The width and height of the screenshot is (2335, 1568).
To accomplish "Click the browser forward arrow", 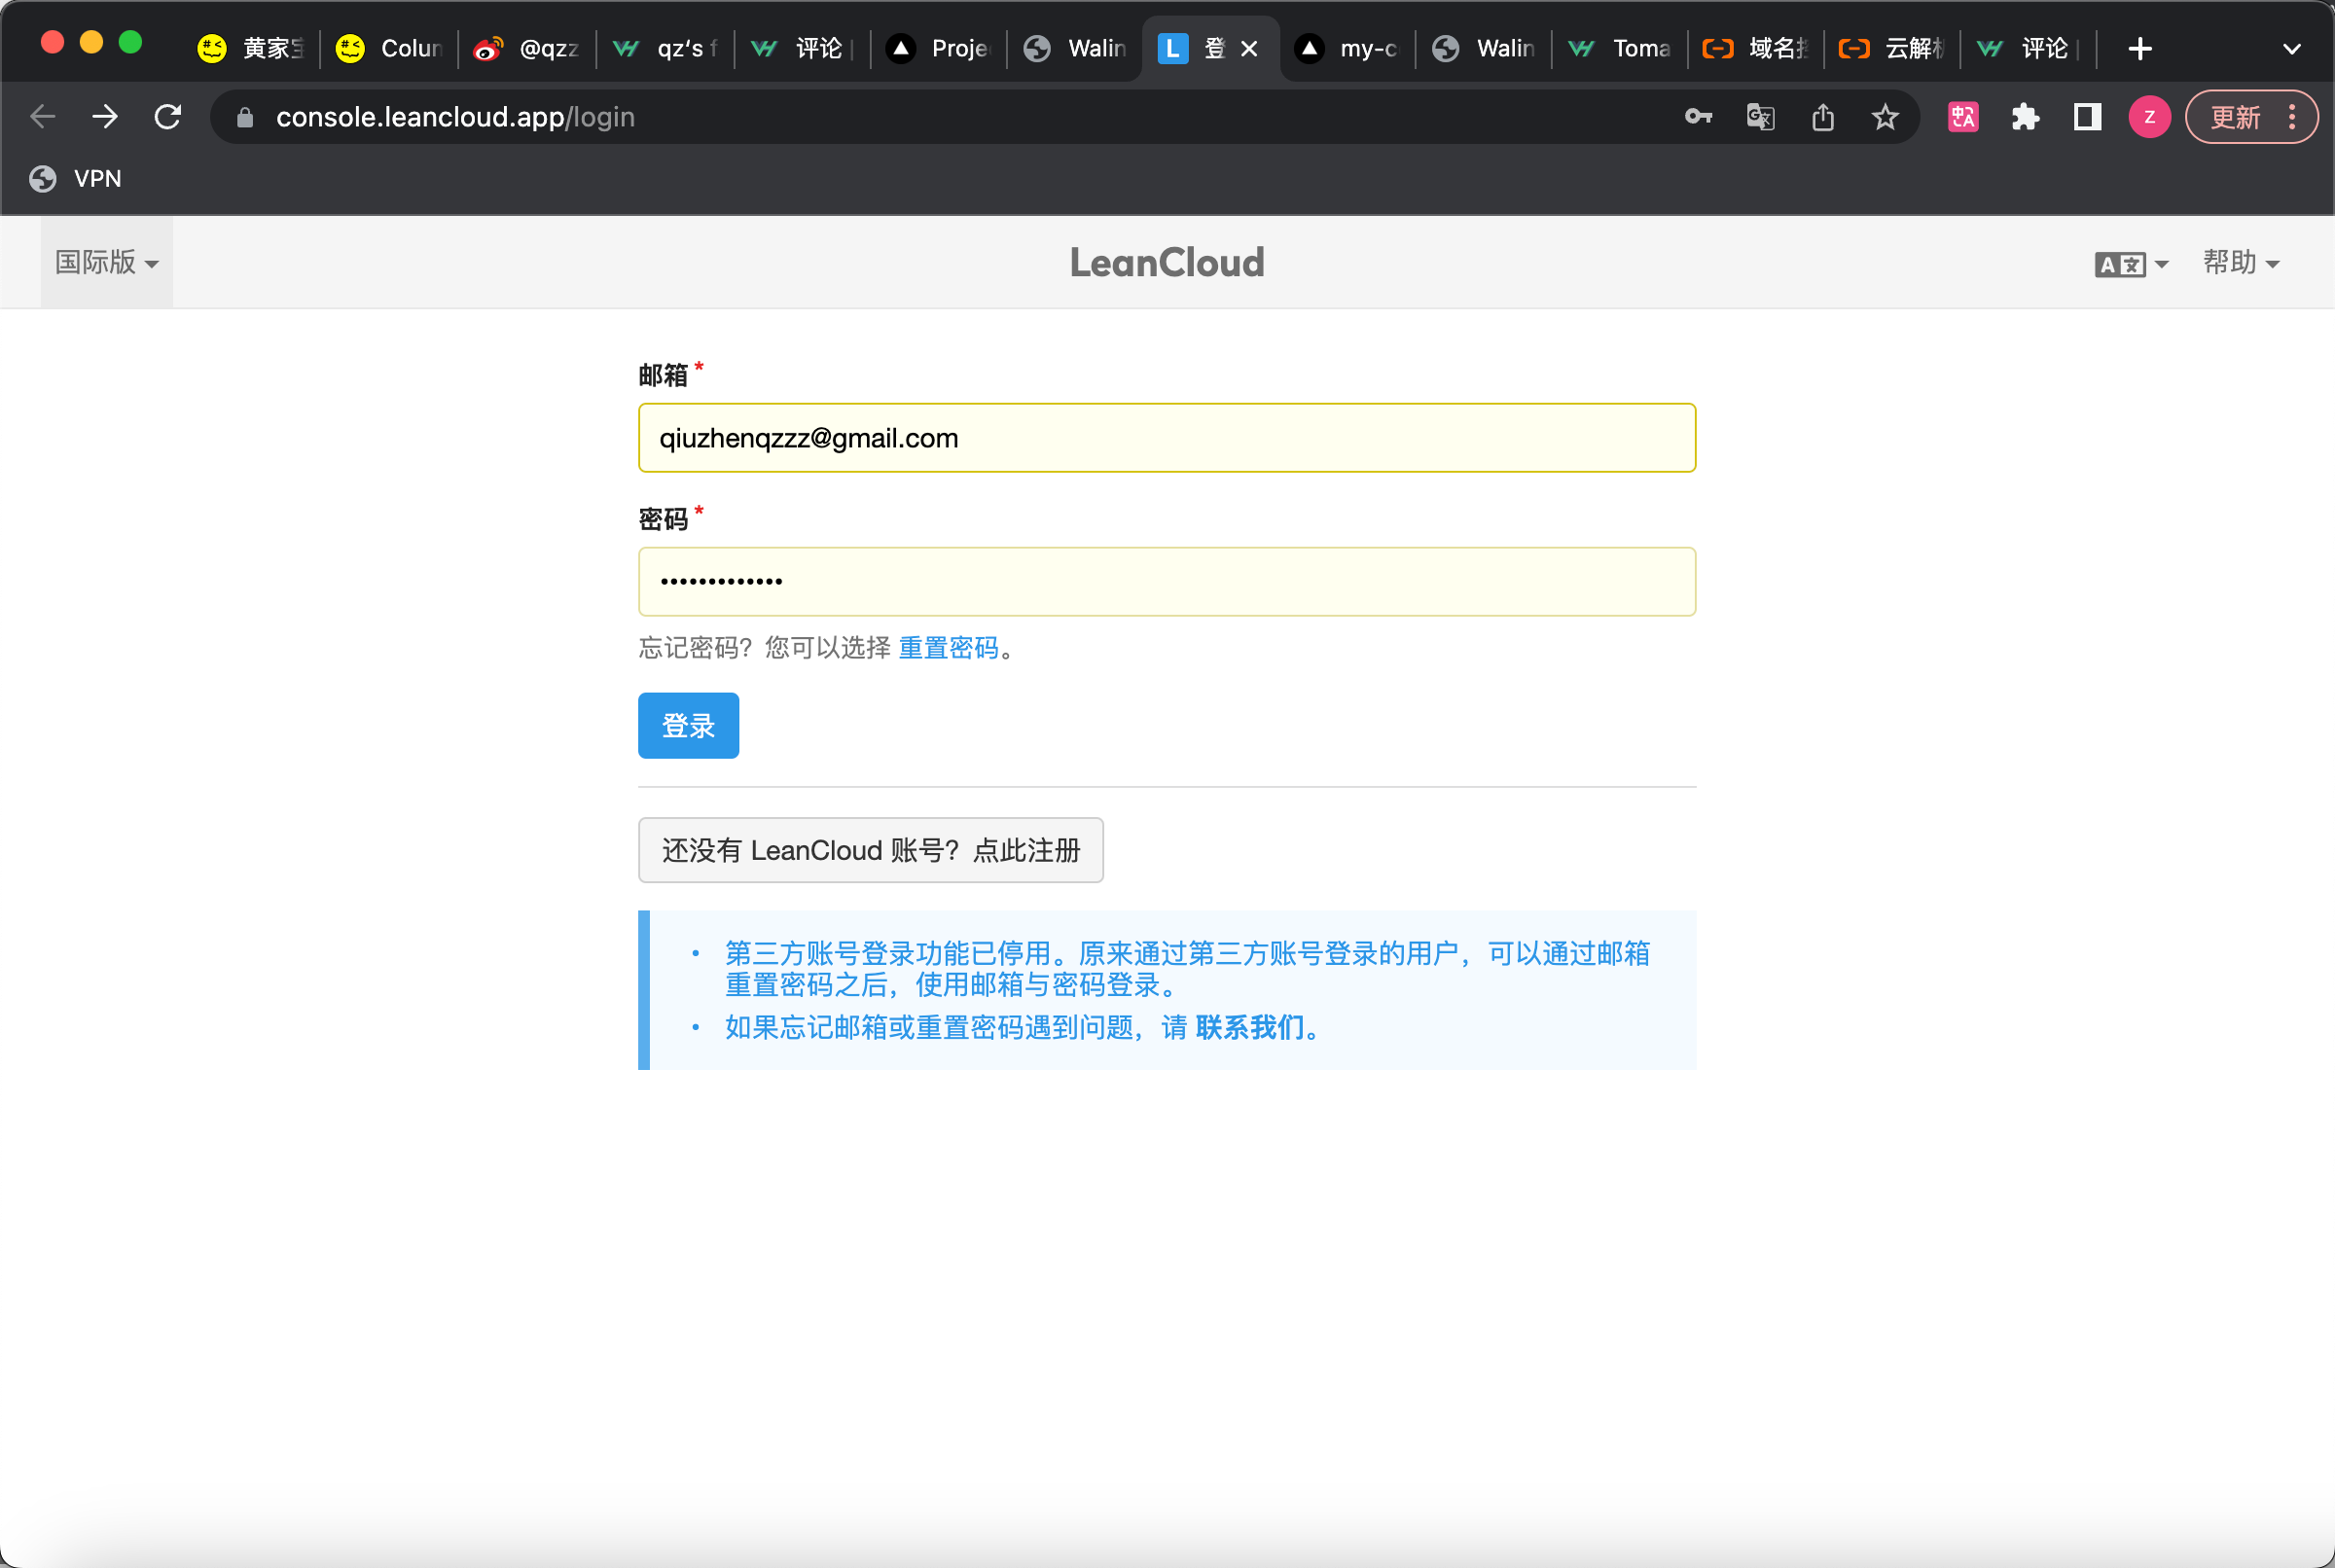I will click(x=105, y=117).
